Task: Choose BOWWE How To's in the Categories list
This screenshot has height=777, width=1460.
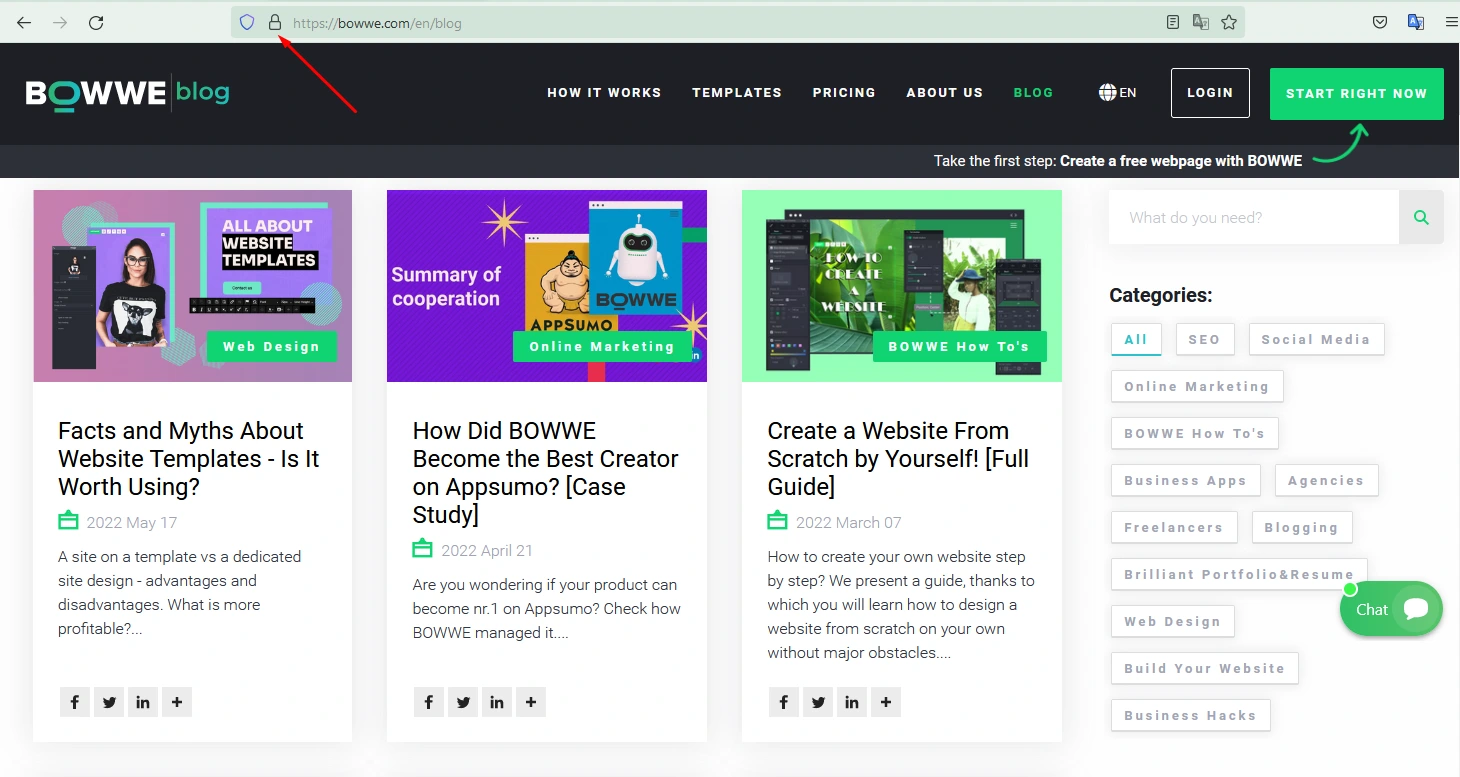Action: pos(1195,433)
